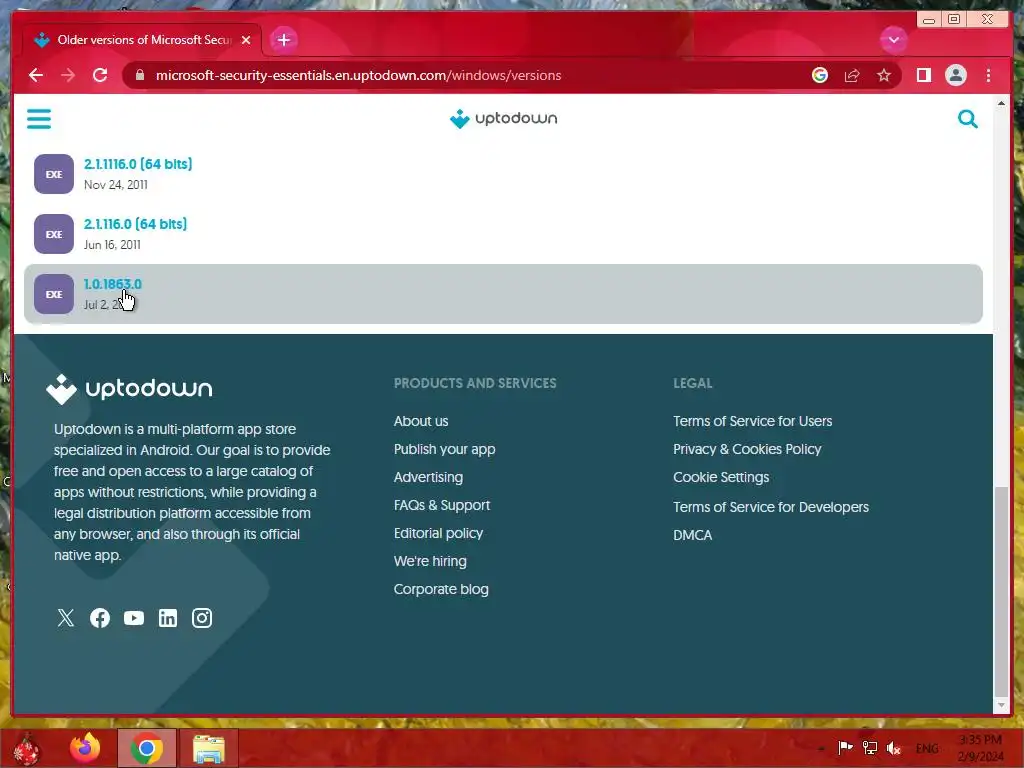Open Uptodown's Facebook page

100,618
